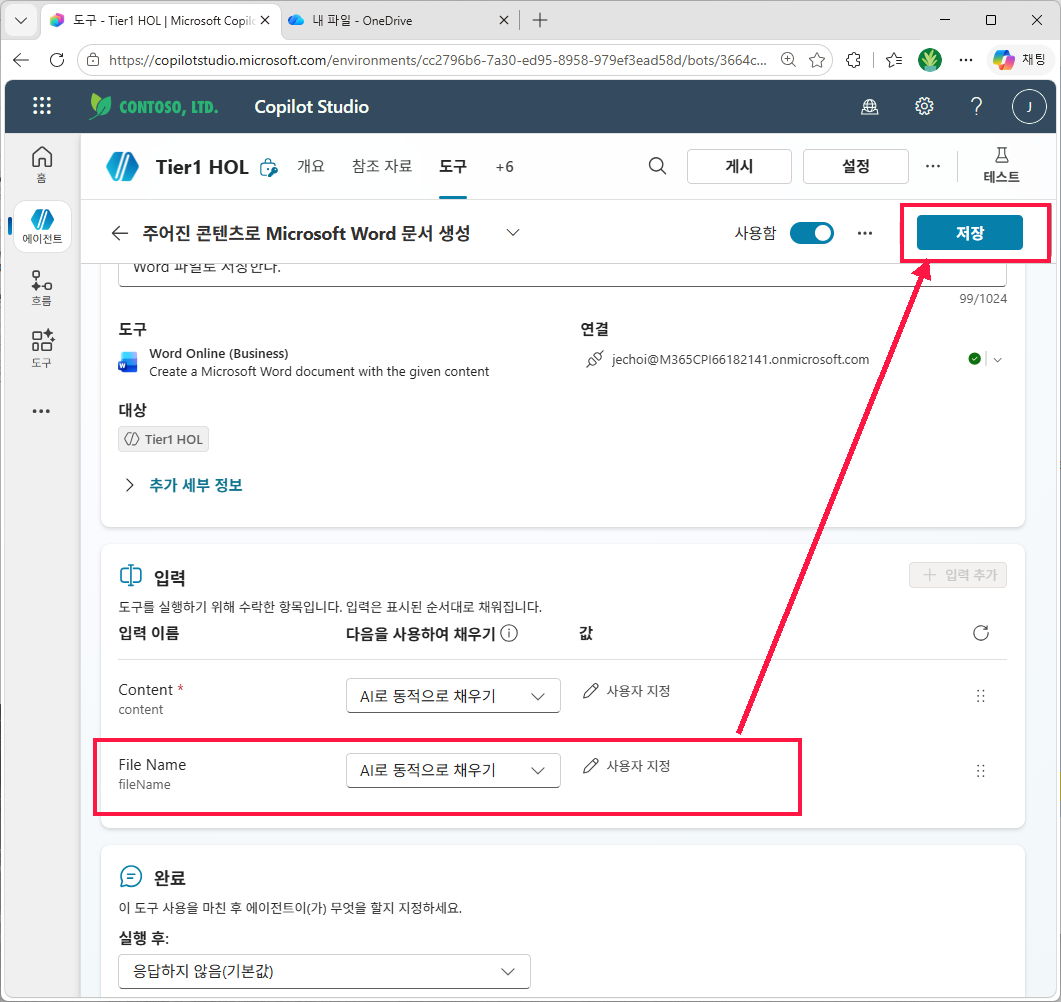Click the drag handle for the File Name row

pos(980,771)
